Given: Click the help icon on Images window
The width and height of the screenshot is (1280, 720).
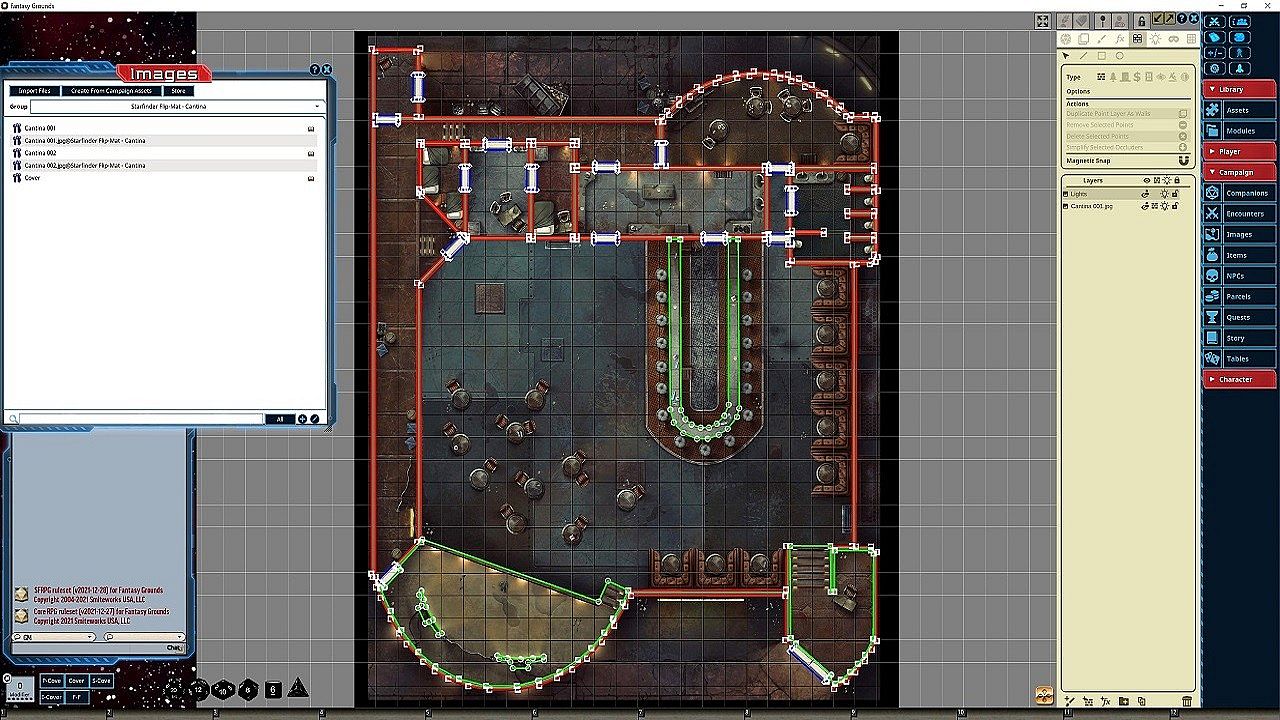Looking at the screenshot, I should click(x=315, y=70).
